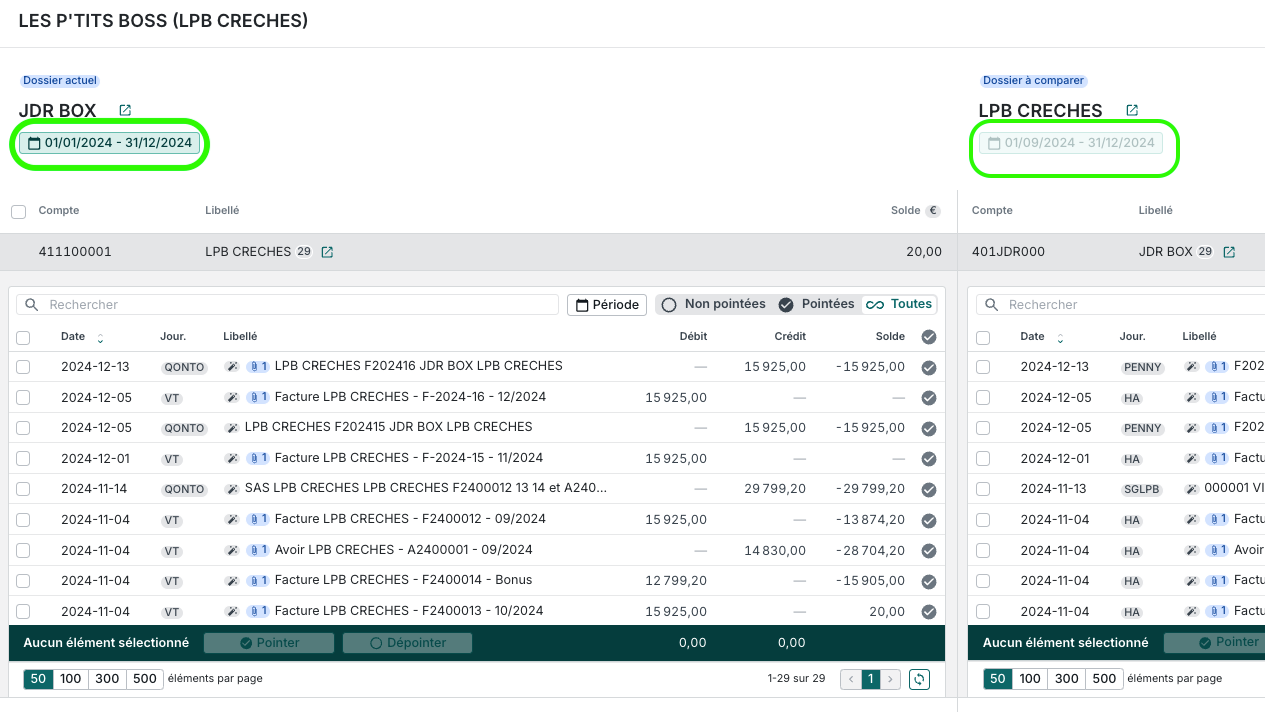
Task: Click pointed checkmark icon on 2024-12-13 QONTO row
Action: click(929, 367)
